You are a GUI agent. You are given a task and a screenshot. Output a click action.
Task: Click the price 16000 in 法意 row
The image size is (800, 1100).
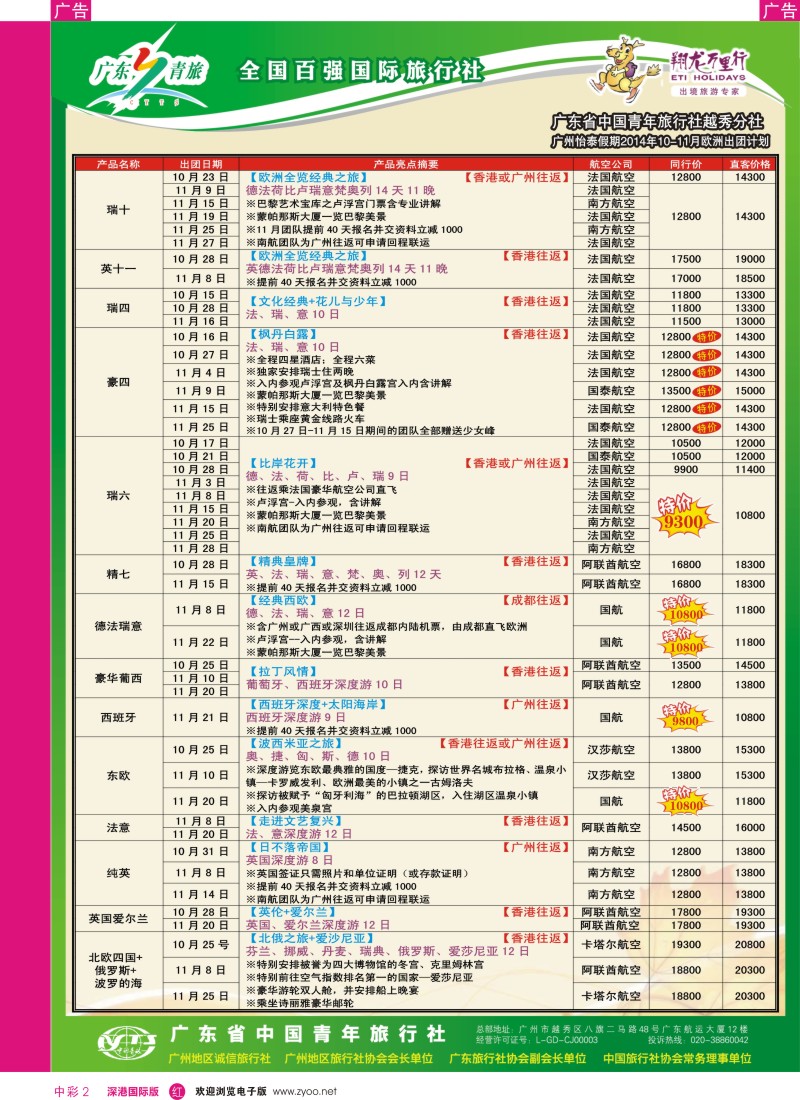[749, 828]
